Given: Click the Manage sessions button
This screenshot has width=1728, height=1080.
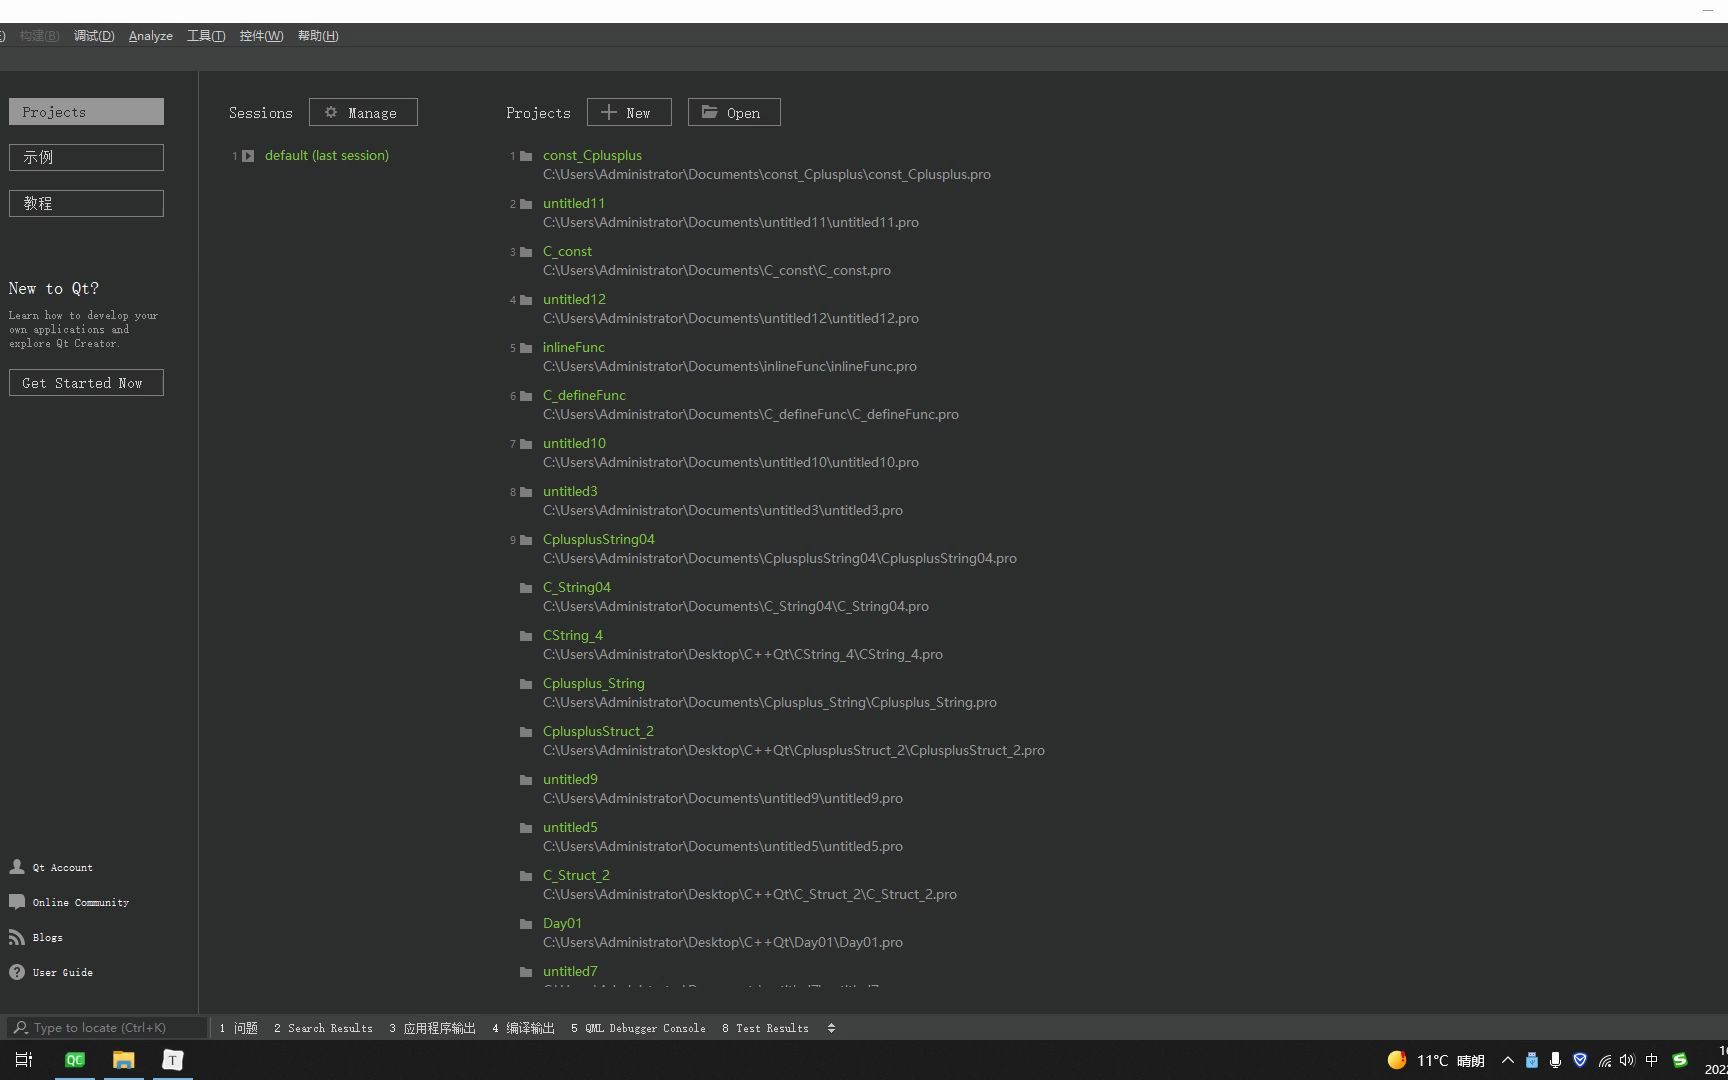Looking at the screenshot, I should click(363, 112).
